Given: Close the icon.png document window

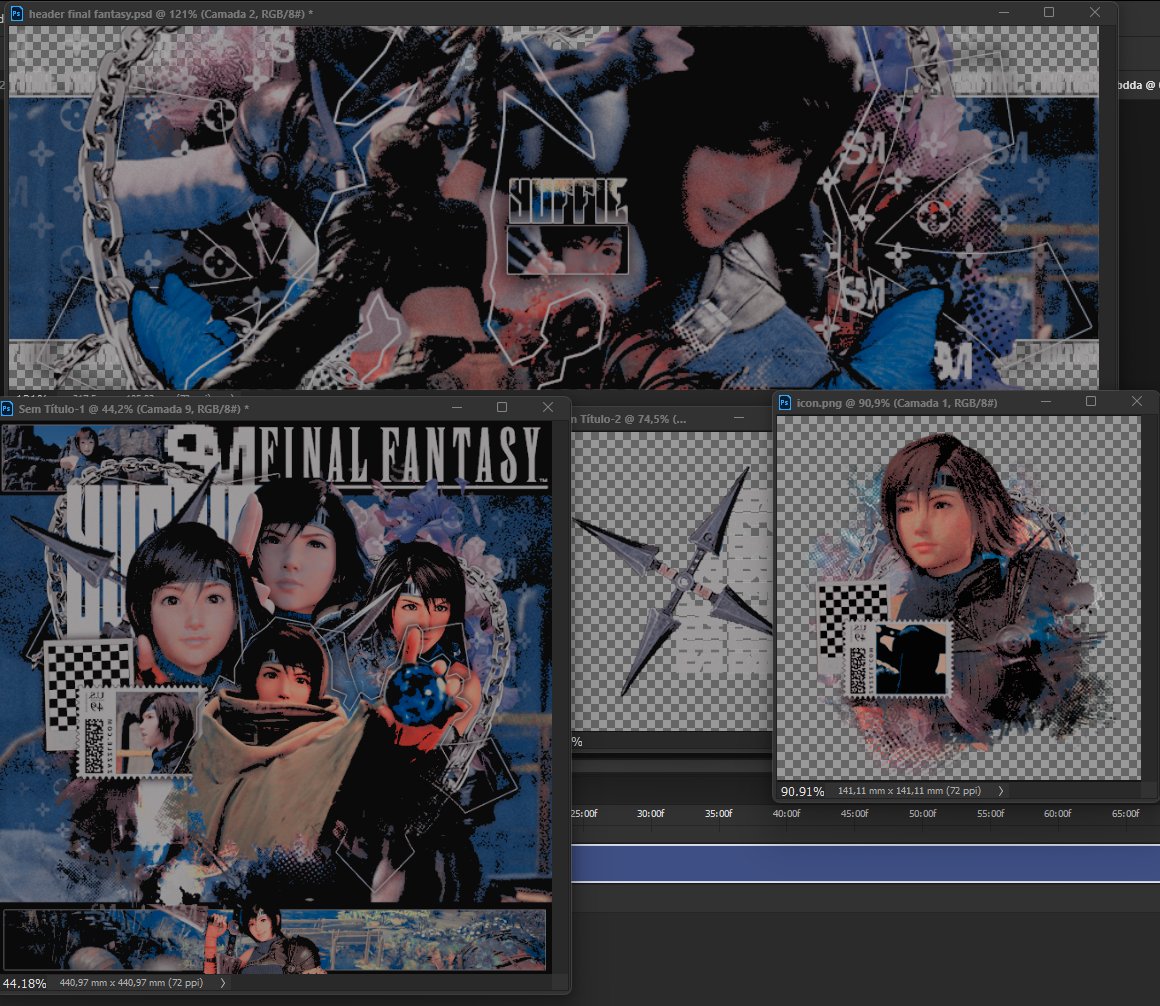Looking at the screenshot, I should coord(1137,402).
